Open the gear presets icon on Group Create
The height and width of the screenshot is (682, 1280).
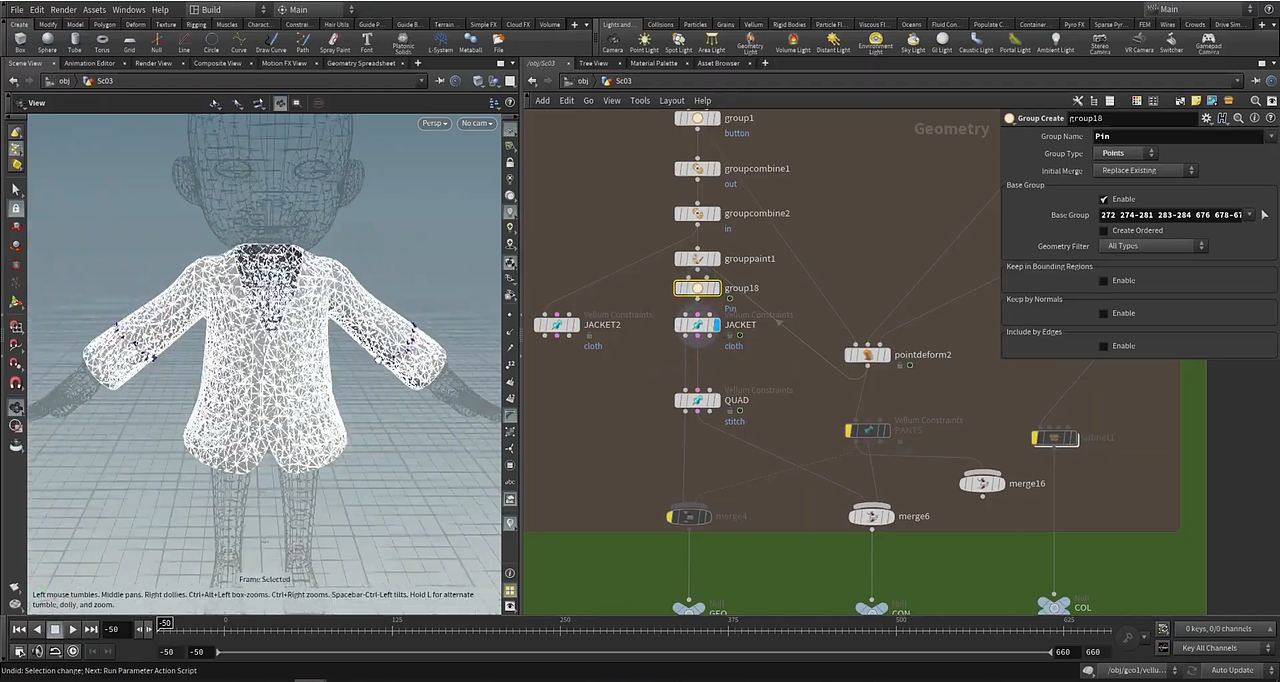pyautogui.click(x=1206, y=118)
